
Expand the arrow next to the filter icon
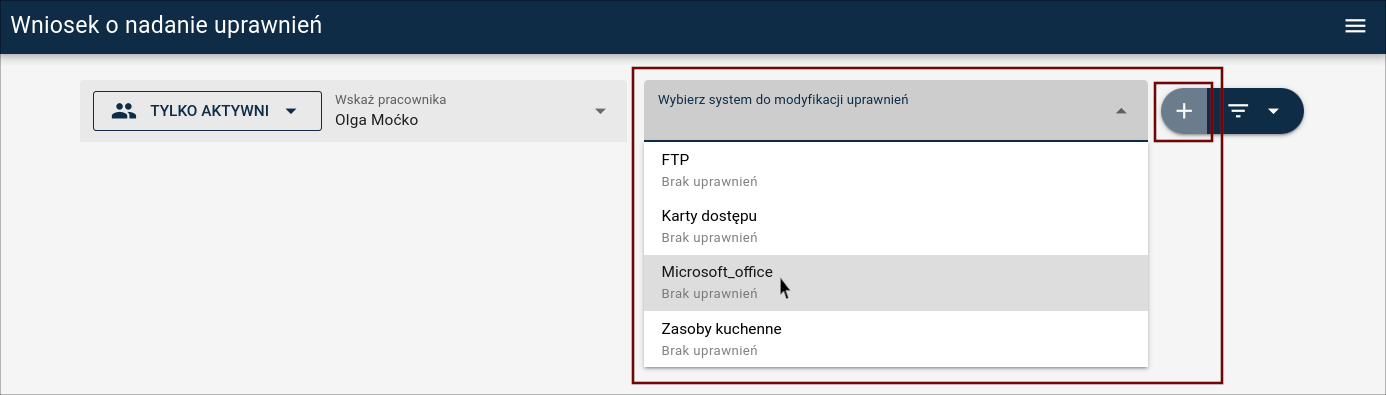point(1273,111)
